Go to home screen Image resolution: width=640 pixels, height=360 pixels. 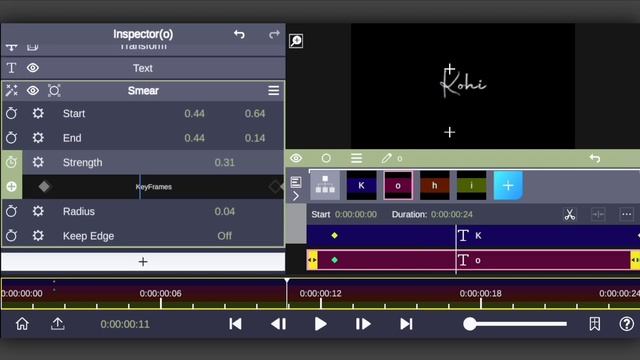click(22, 324)
